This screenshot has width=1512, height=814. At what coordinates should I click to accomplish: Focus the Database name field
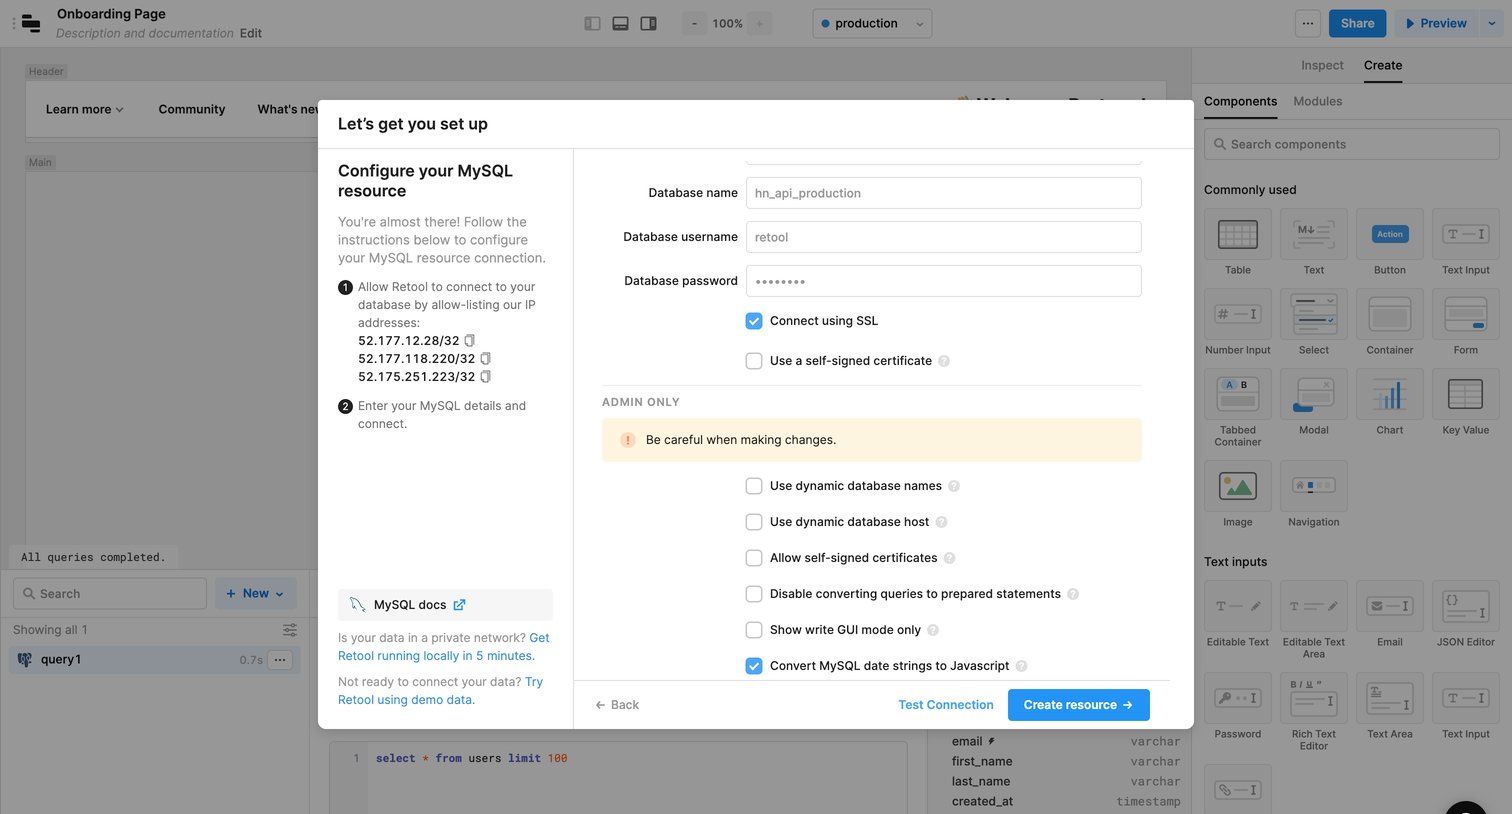pyautogui.click(x=943, y=193)
